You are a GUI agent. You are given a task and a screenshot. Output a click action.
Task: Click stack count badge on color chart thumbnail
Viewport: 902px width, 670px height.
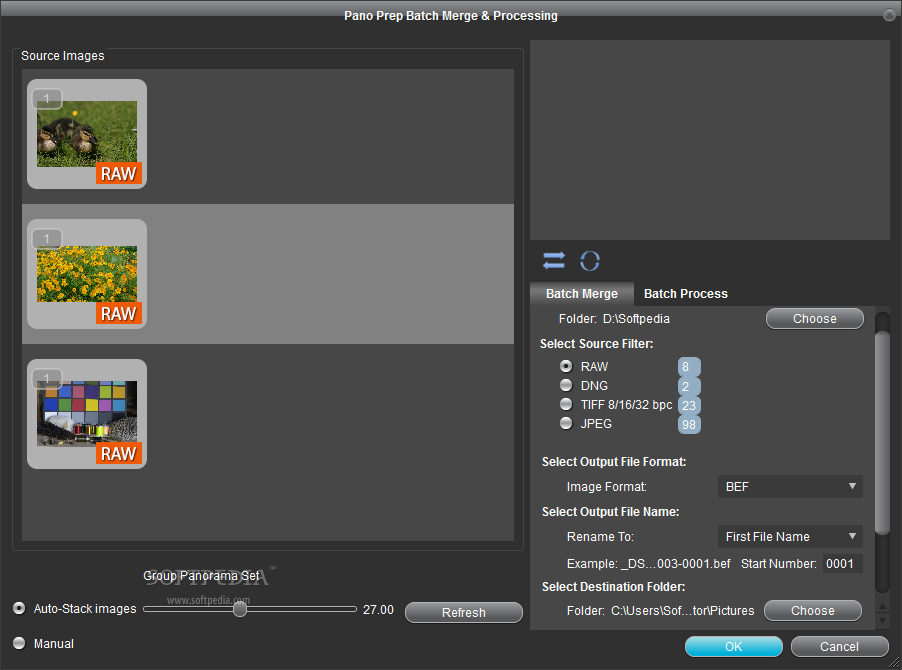pyautogui.click(x=47, y=377)
